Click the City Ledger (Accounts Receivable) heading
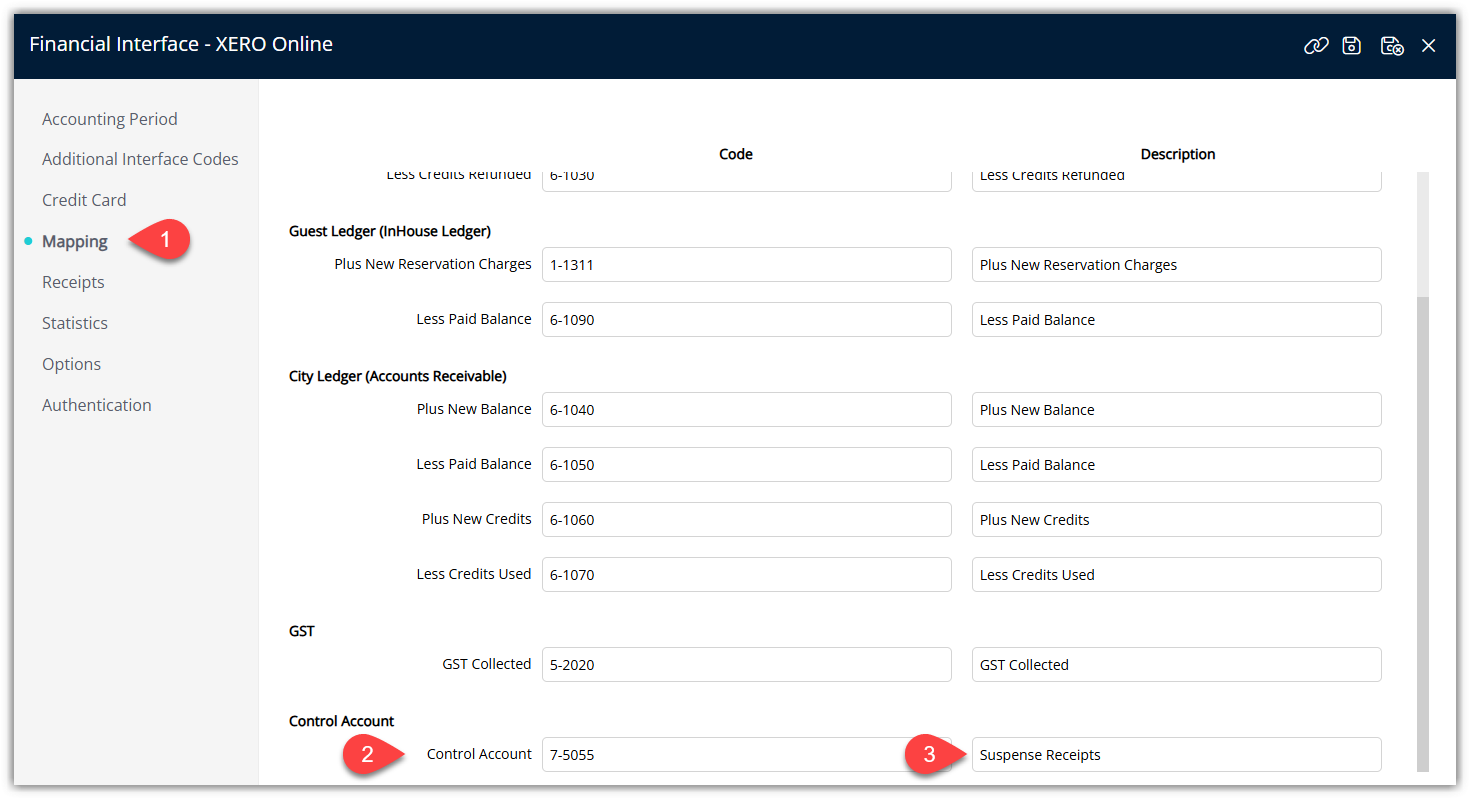This screenshot has width=1472, height=801. click(398, 376)
